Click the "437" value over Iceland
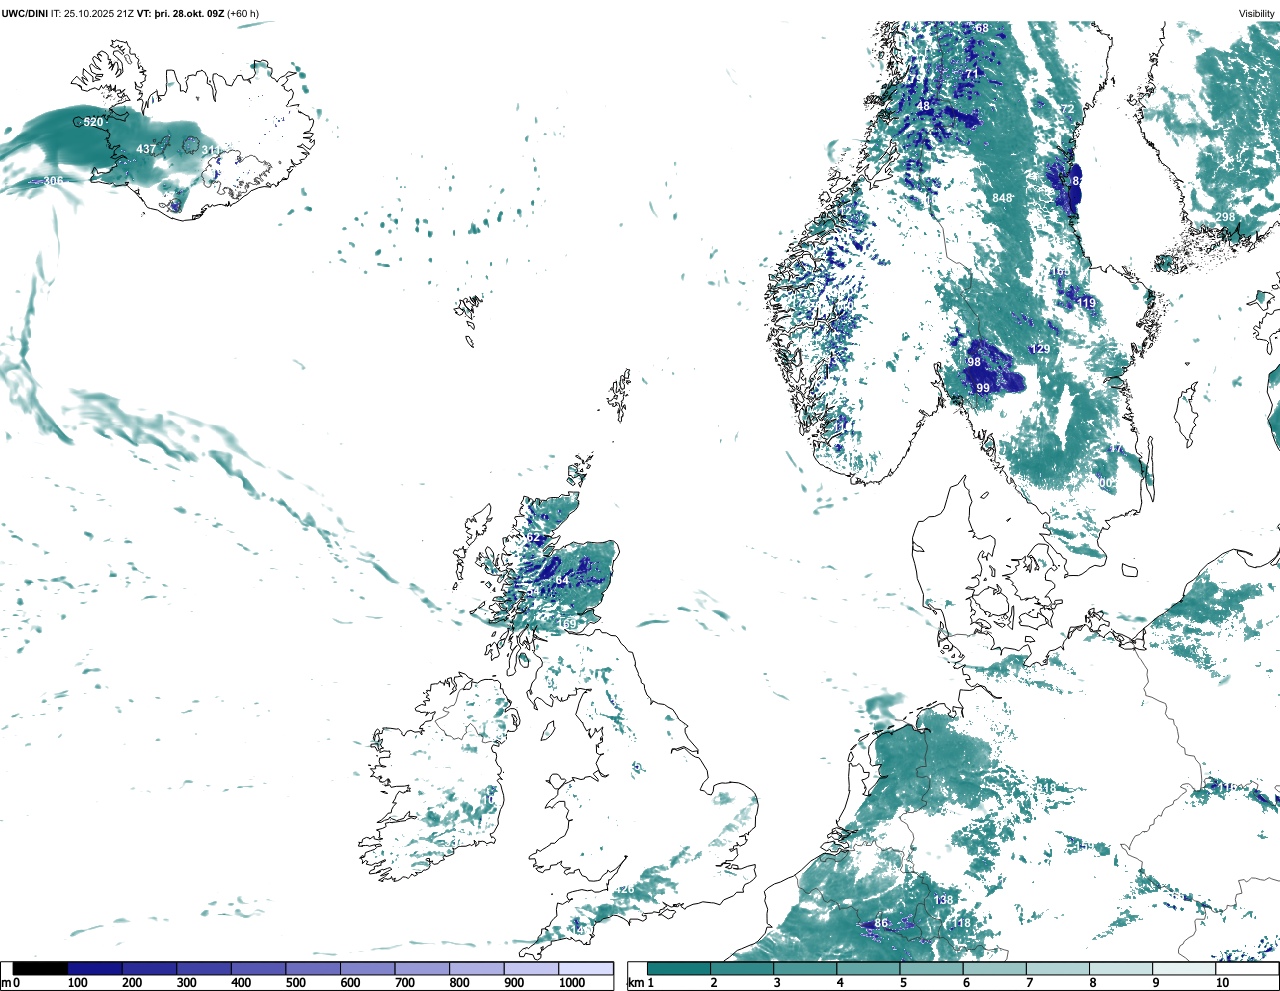This screenshot has width=1280, height=991. pyautogui.click(x=146, y=149)
